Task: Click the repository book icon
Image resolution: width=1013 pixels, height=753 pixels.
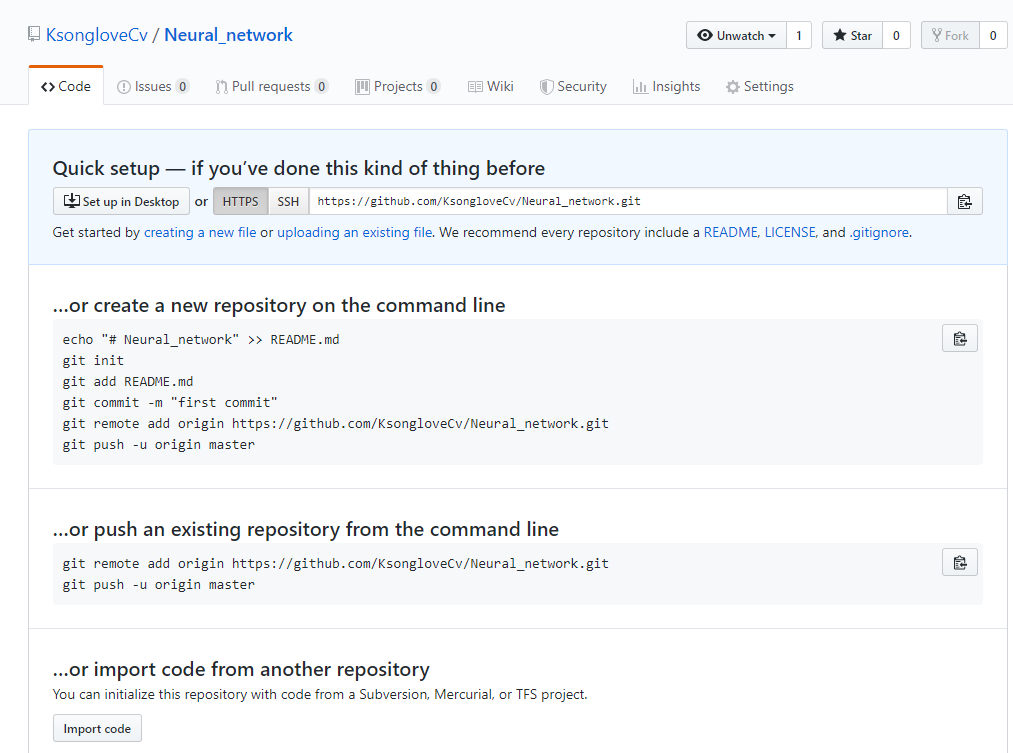Action: point(35,36)
